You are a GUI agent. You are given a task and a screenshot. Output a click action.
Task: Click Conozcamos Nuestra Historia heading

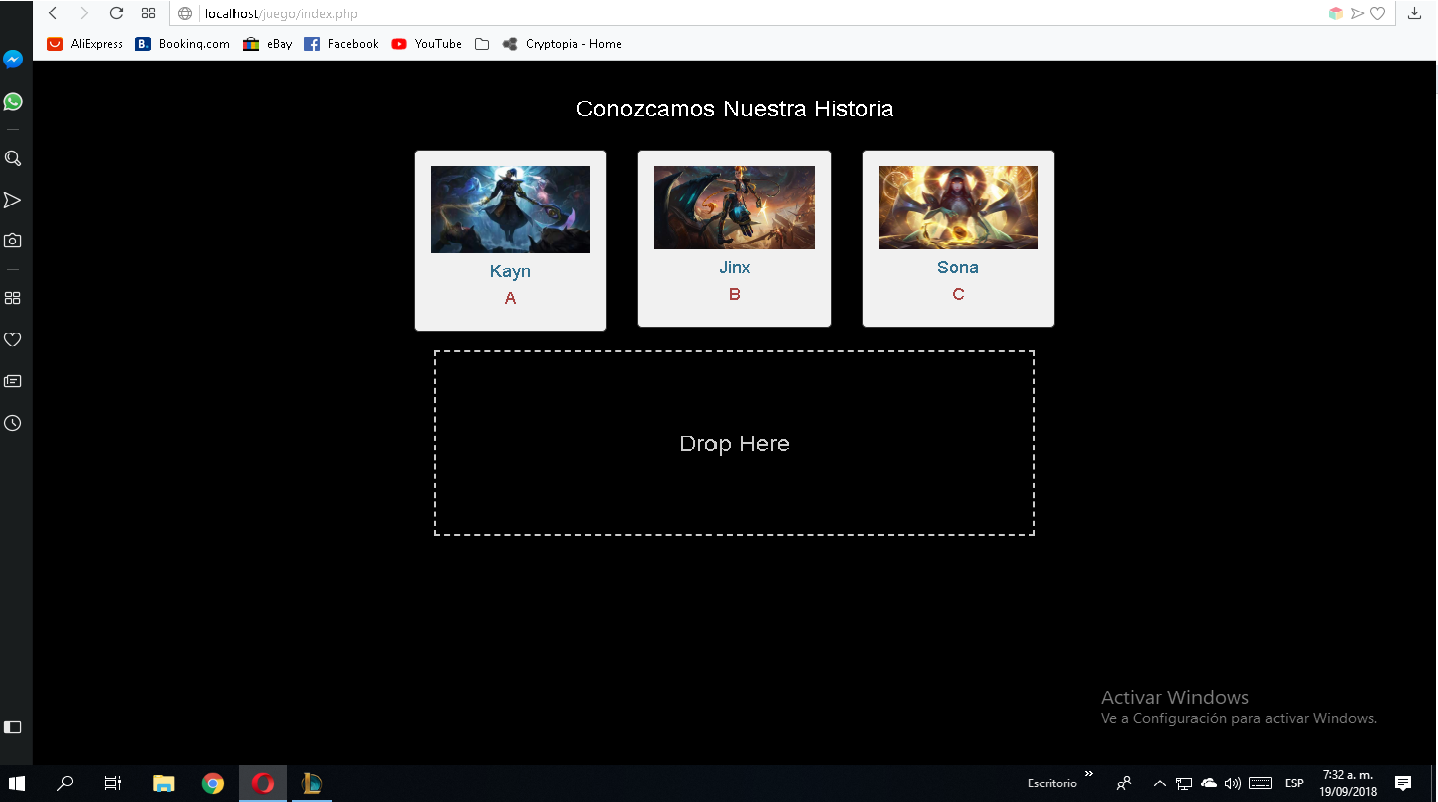click(734, 108)
